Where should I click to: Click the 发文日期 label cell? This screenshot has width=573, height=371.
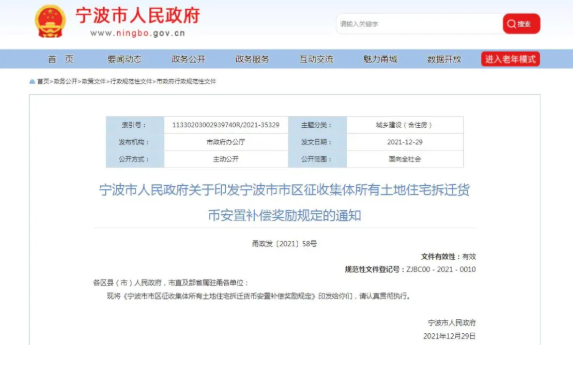[x=317, y=142]
